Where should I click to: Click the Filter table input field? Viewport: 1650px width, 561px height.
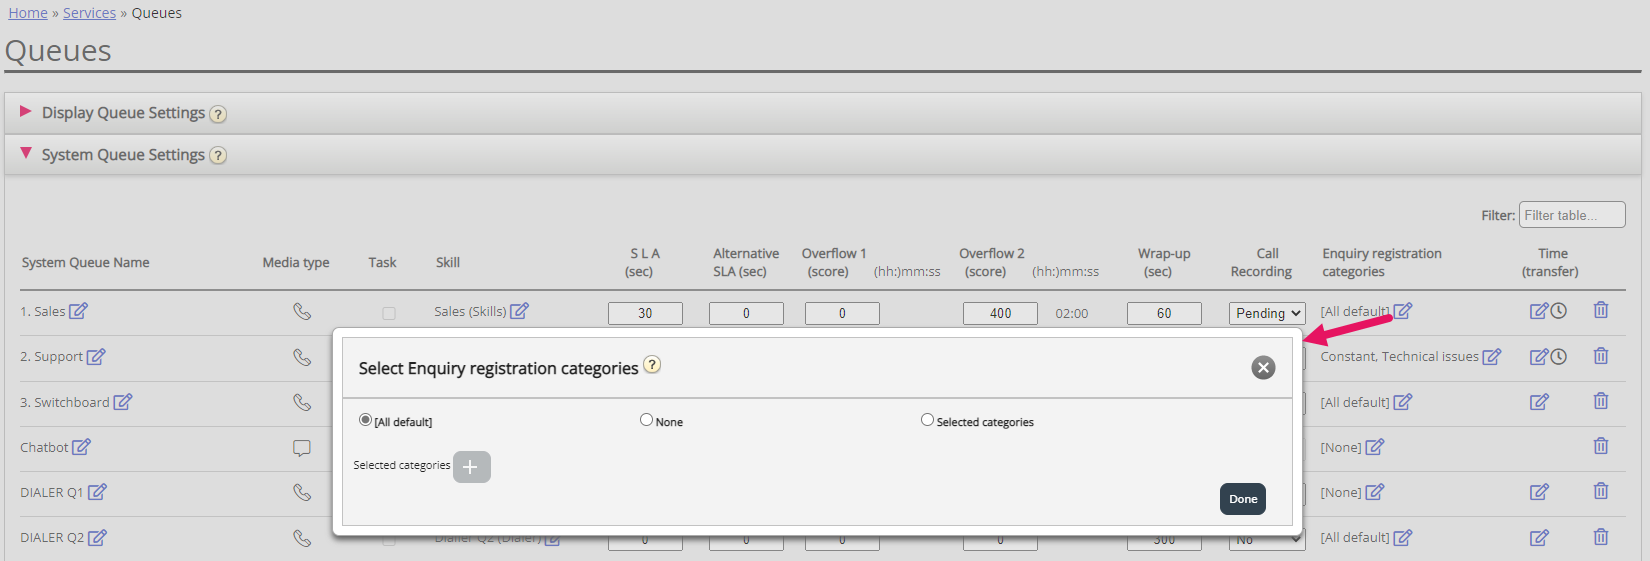1571,215
